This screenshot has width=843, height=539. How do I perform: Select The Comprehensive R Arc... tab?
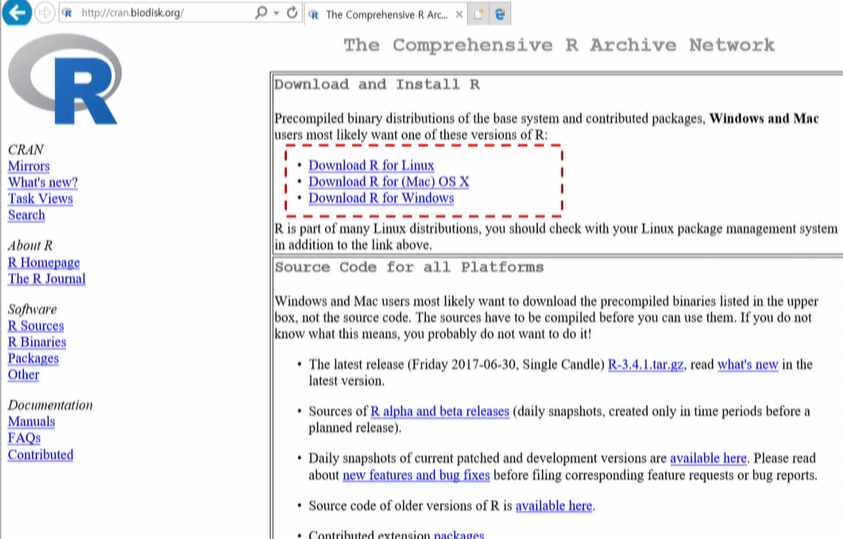click(386, 15)
